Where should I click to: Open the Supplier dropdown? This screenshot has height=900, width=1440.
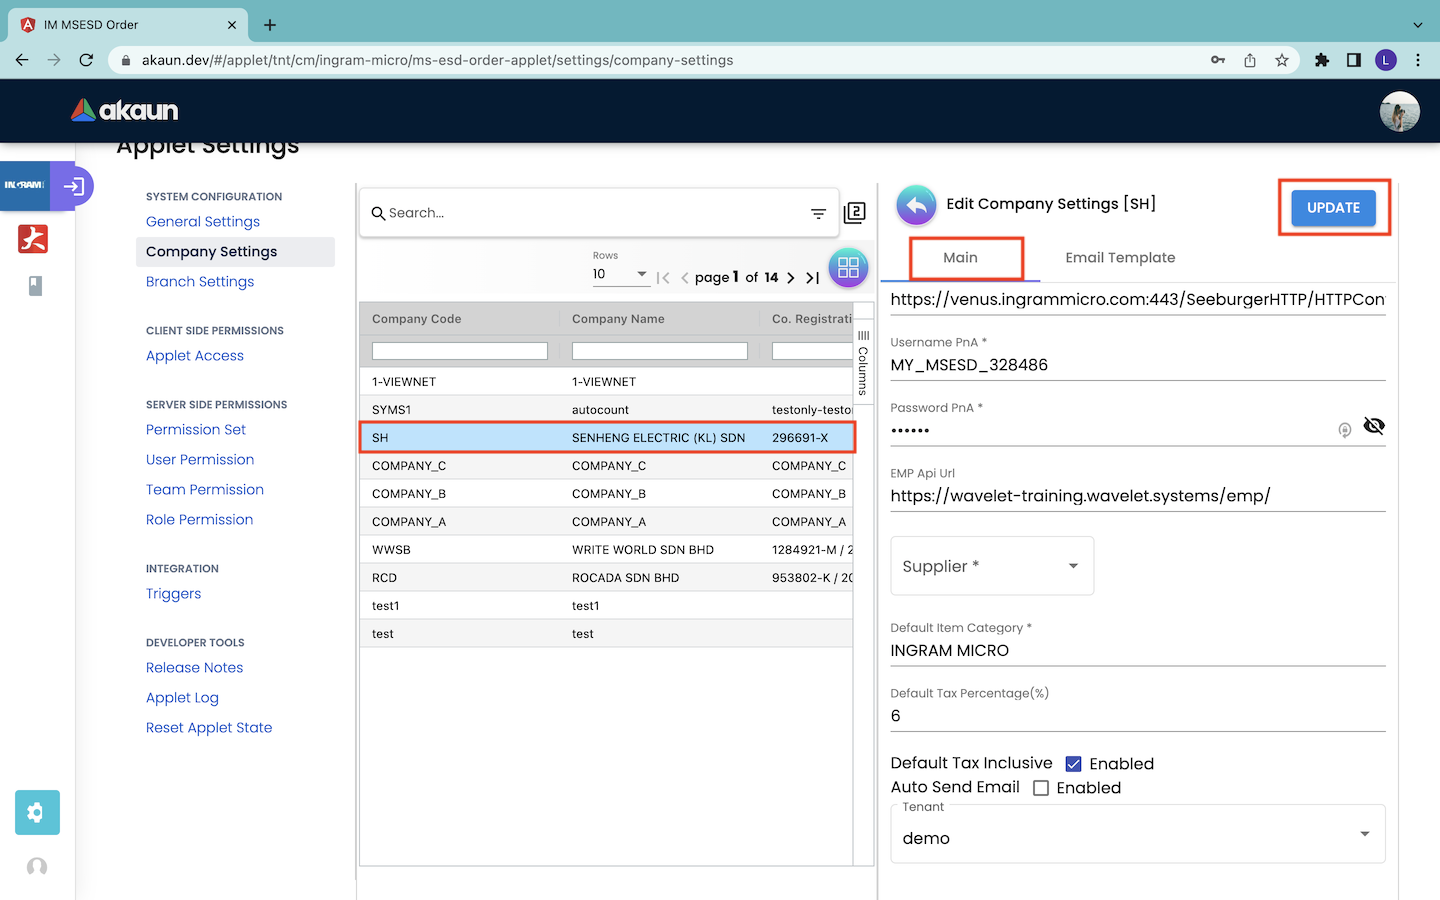pyautogui.click(x=991, y=566)
